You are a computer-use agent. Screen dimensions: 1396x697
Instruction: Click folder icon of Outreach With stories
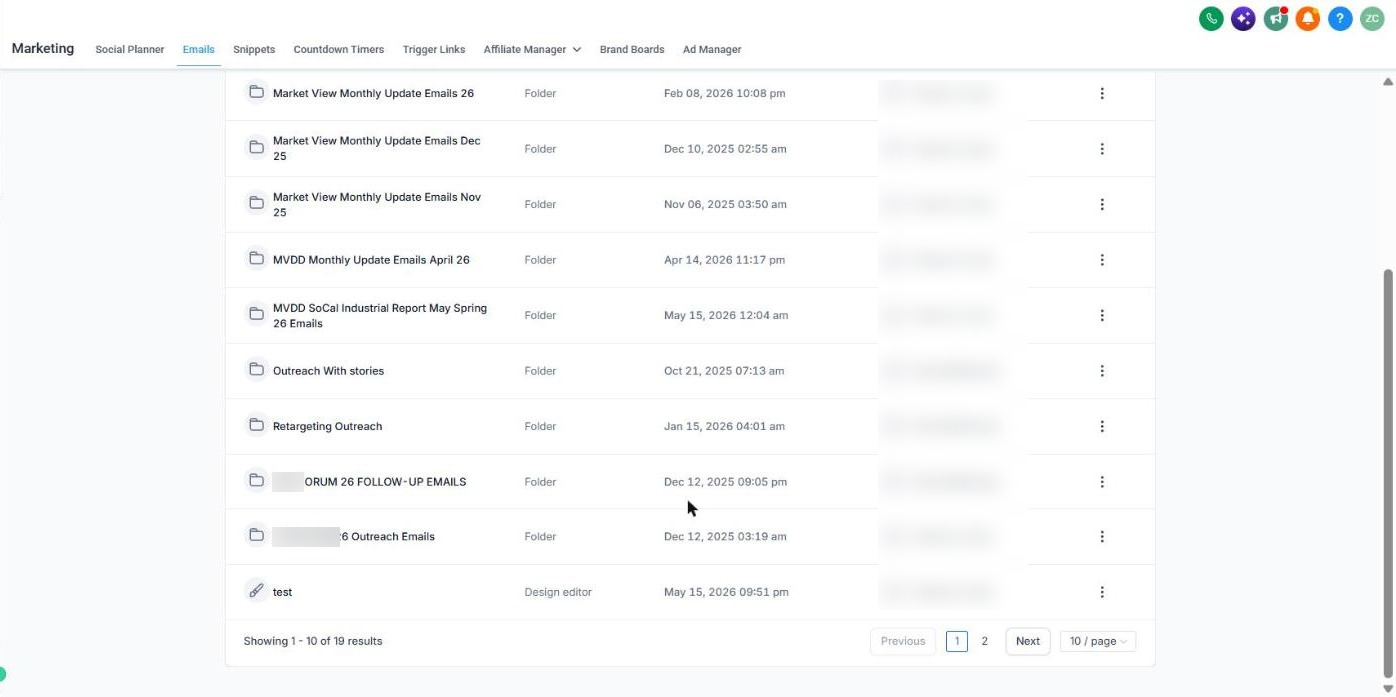pyautogui.click(x=256, y=369)
